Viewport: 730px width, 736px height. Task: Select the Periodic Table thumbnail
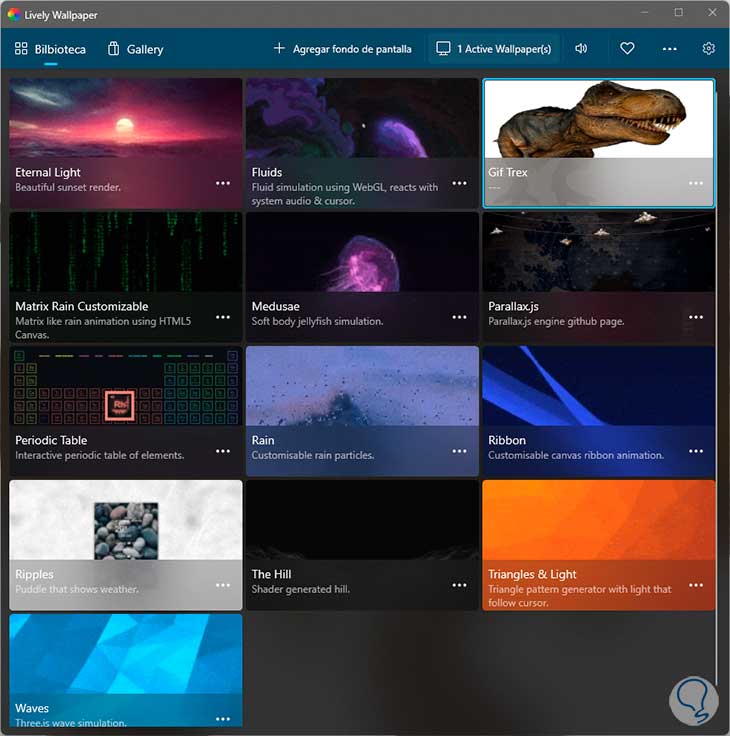pos(126,386)
